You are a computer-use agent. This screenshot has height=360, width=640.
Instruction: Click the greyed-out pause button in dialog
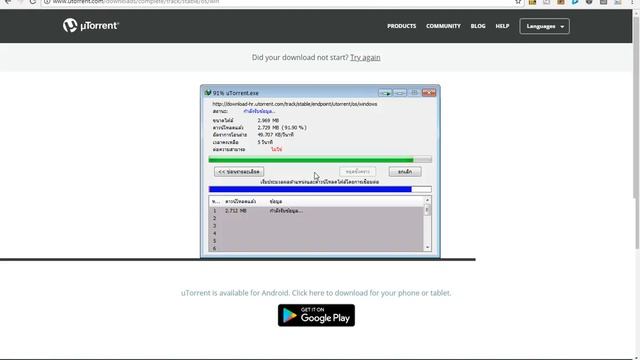(x=358, y=172)
